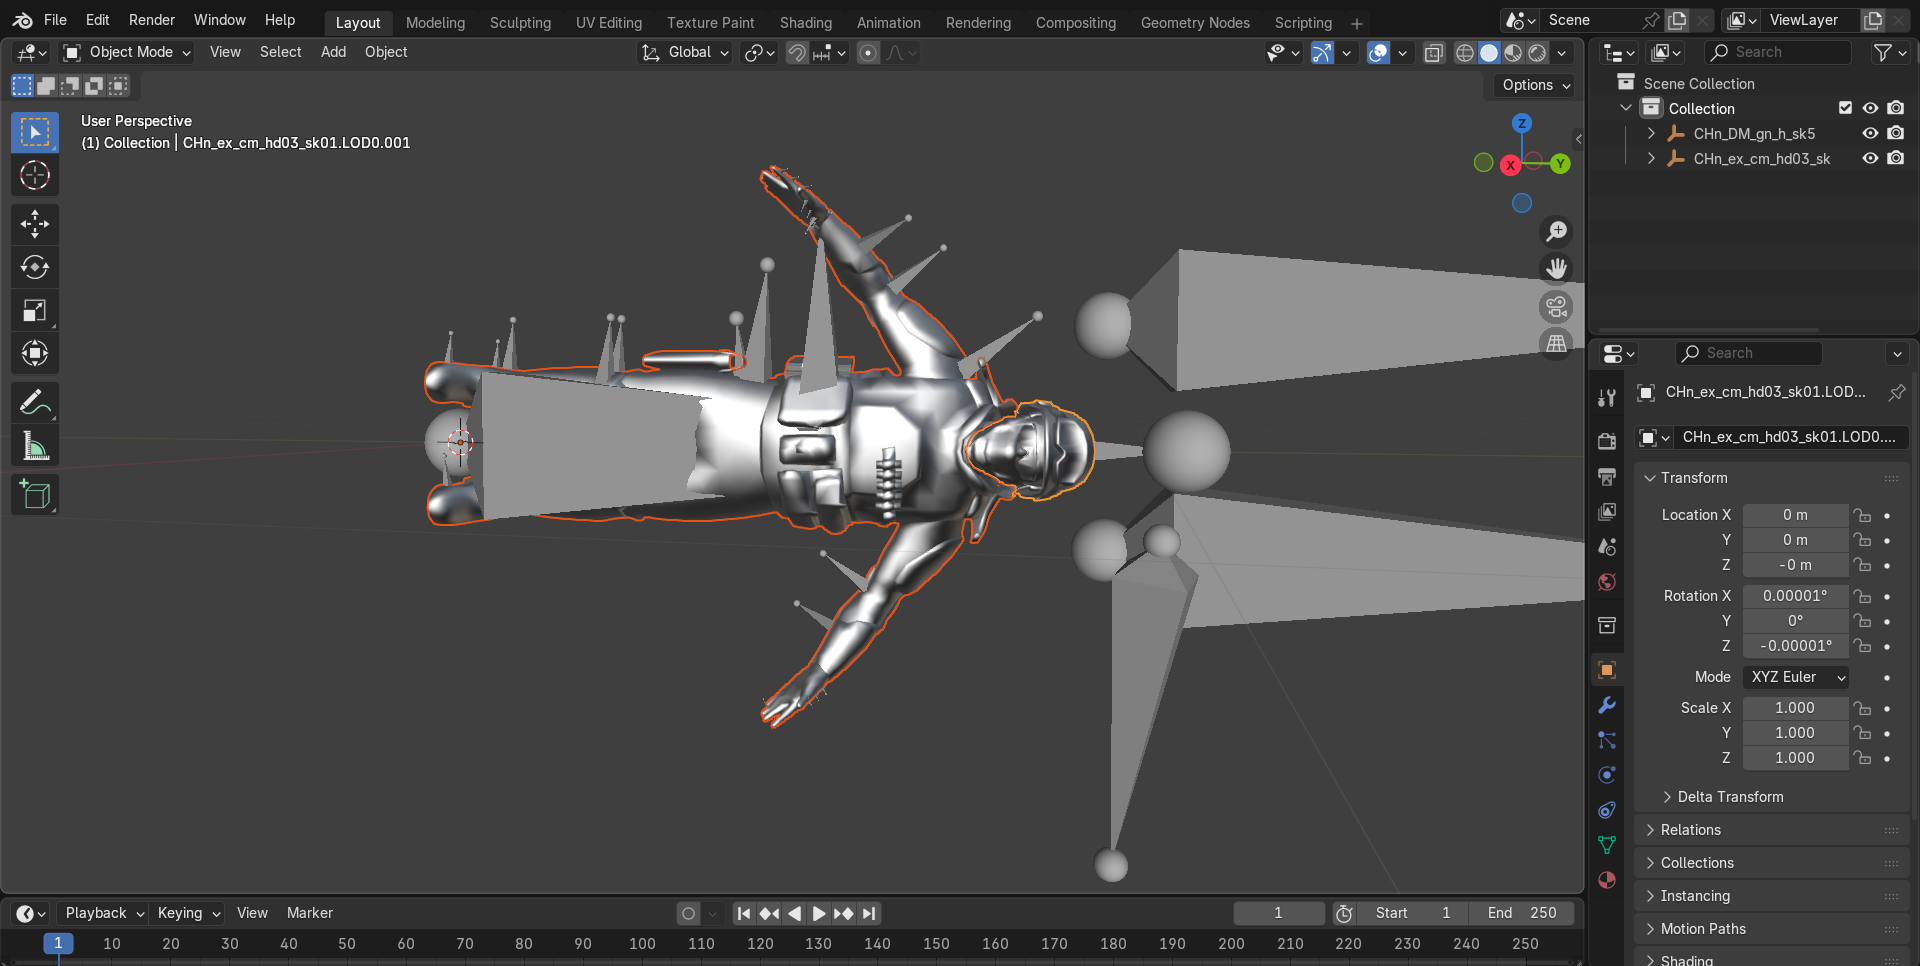1920x966 pixels.
Task: Toggle X-ray mode in viewport header
Action: coord(1434,53)
